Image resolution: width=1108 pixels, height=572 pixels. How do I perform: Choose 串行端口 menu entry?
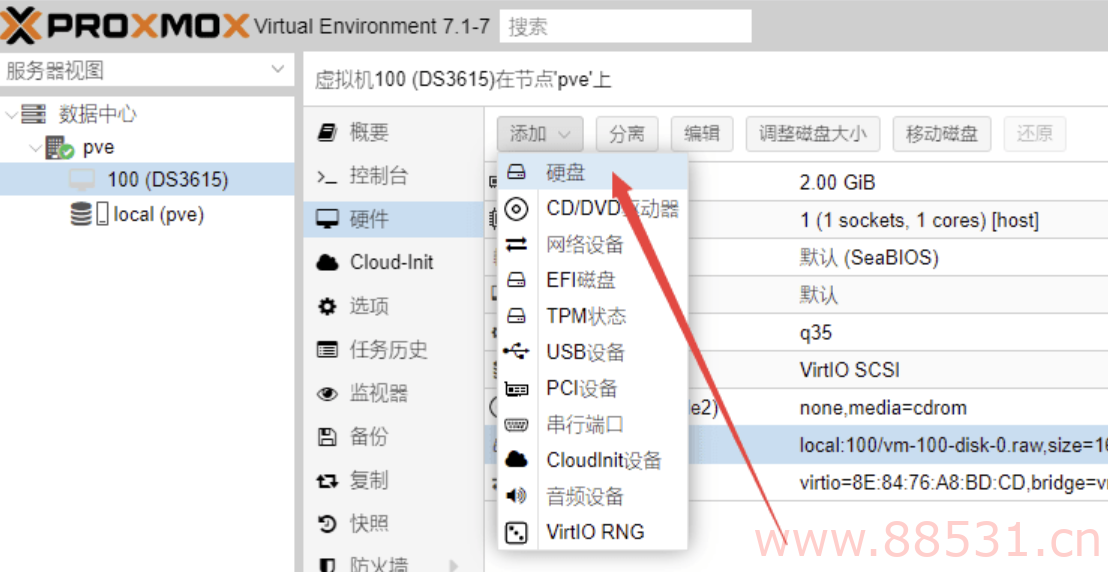[x=593, y=424]
